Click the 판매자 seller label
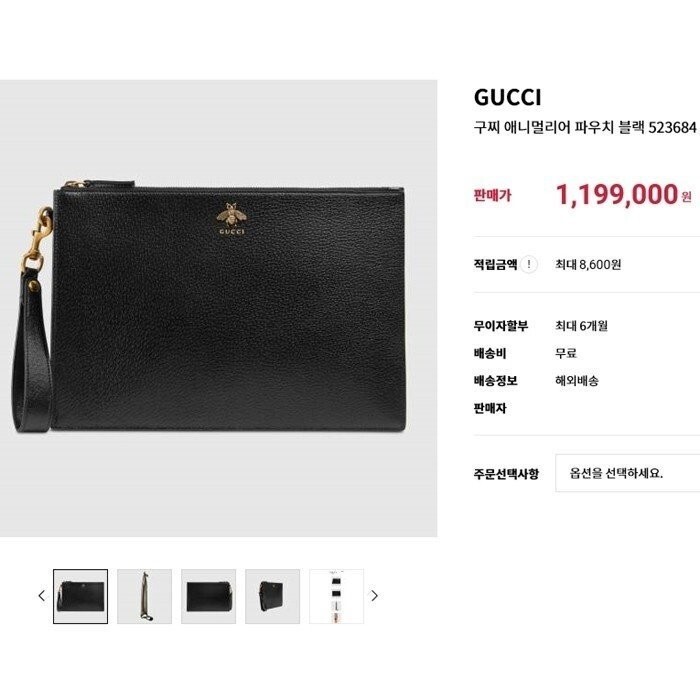This screenshot has height=700, width=700. coord(490,408)
